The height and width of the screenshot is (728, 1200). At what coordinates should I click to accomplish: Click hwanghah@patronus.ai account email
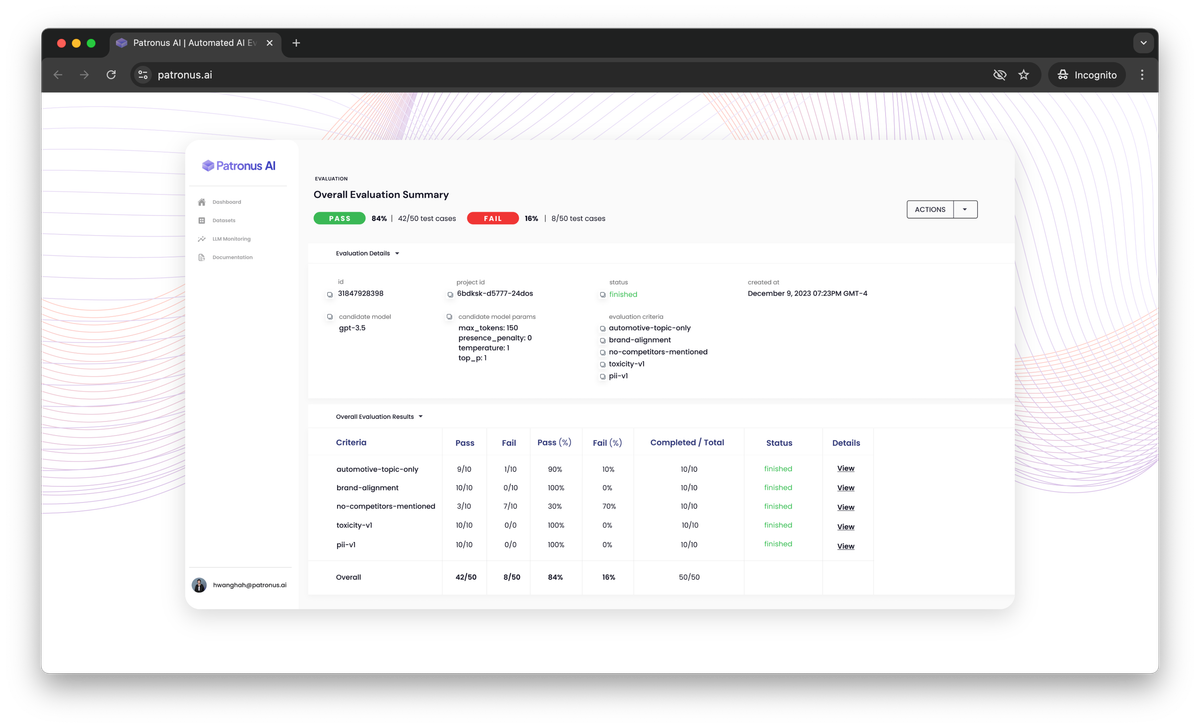250,585
